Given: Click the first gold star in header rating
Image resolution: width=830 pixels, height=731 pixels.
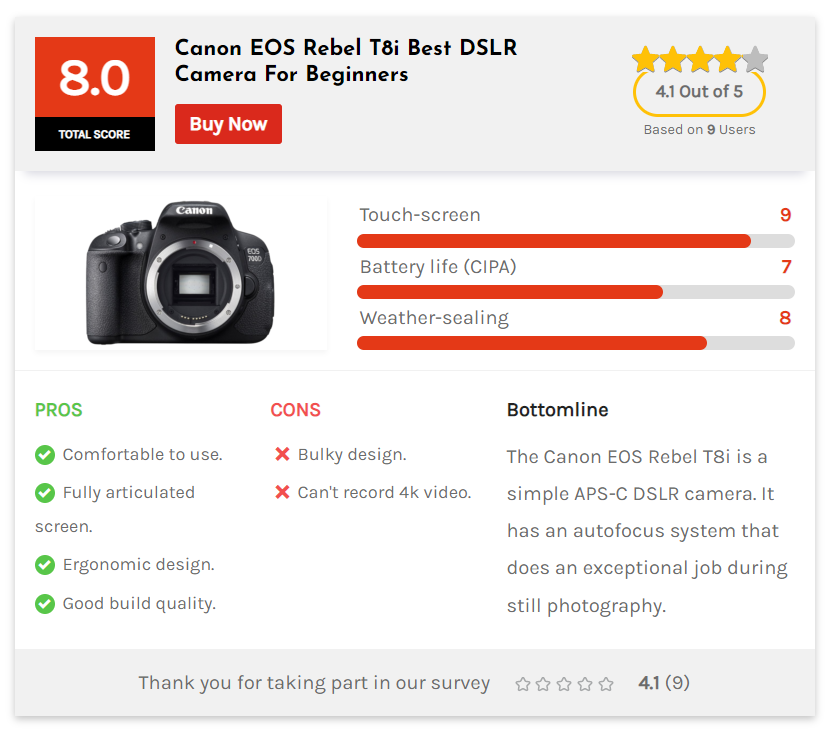Looking at the screenshot, I should point(646,60).
